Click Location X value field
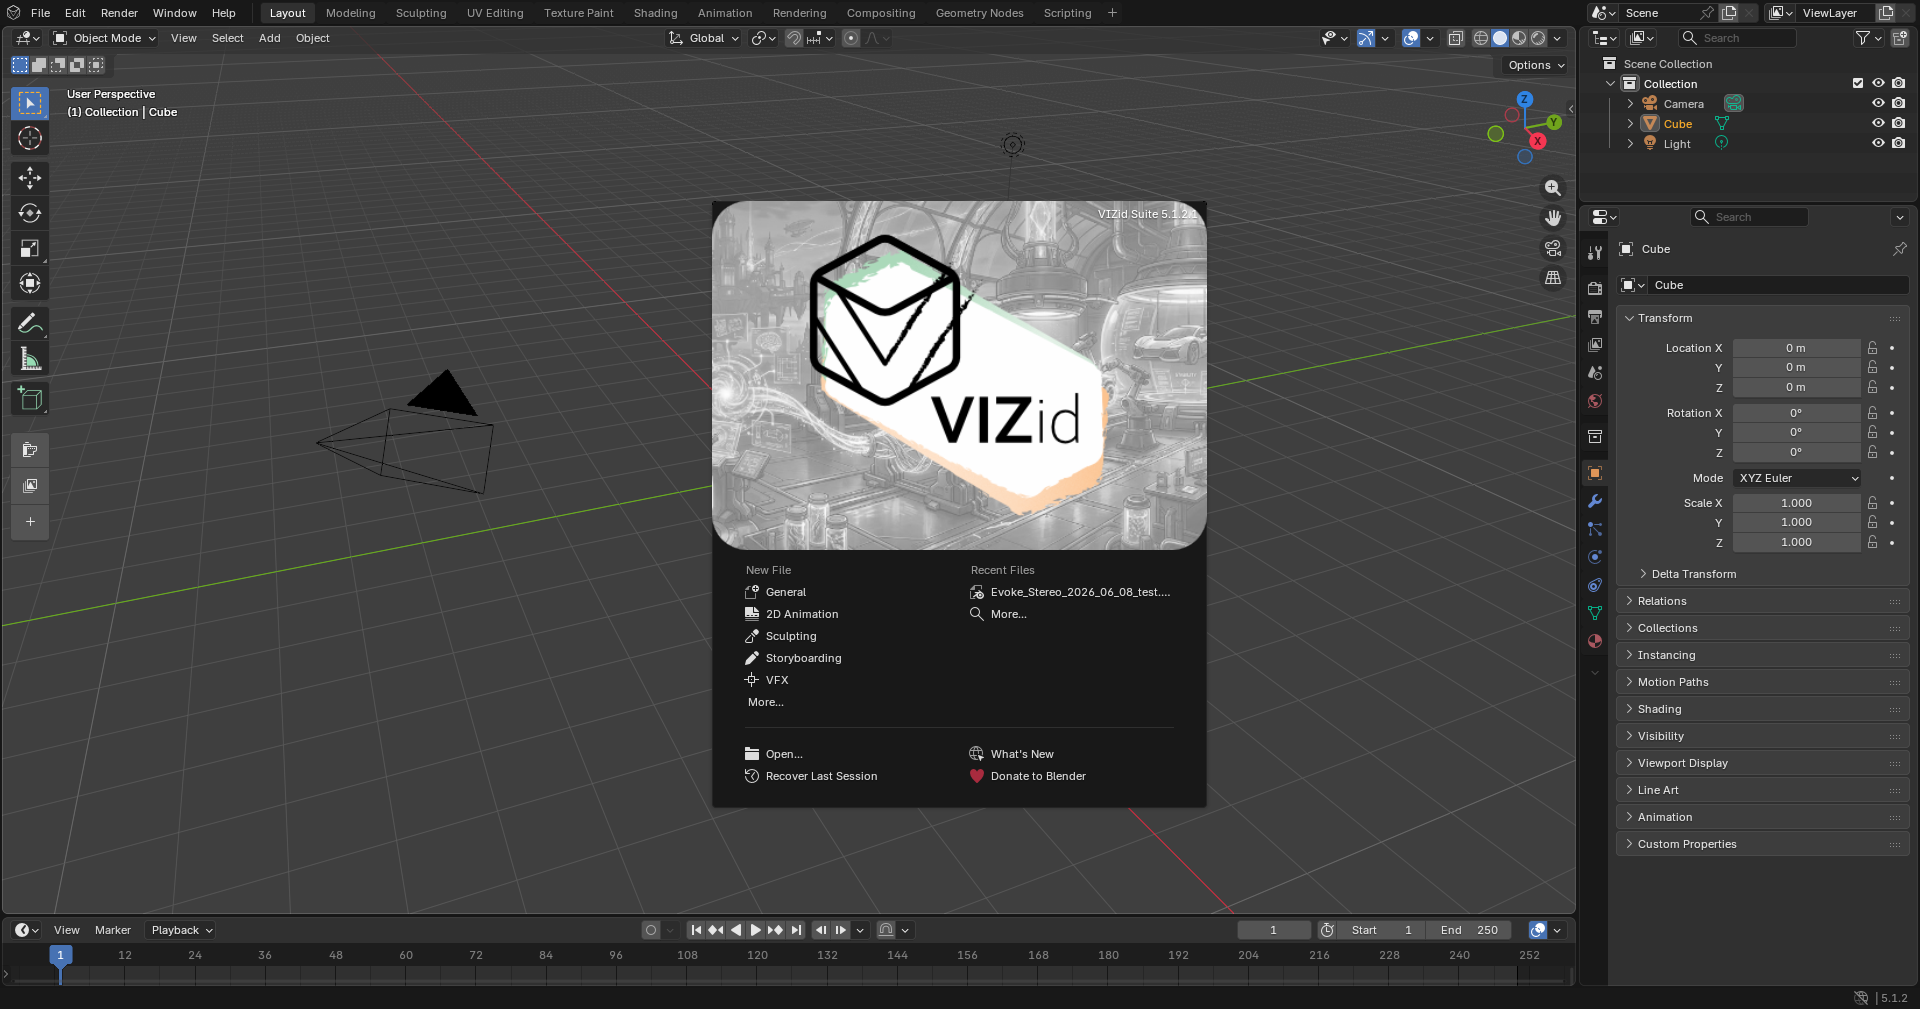 point(1796,348)
